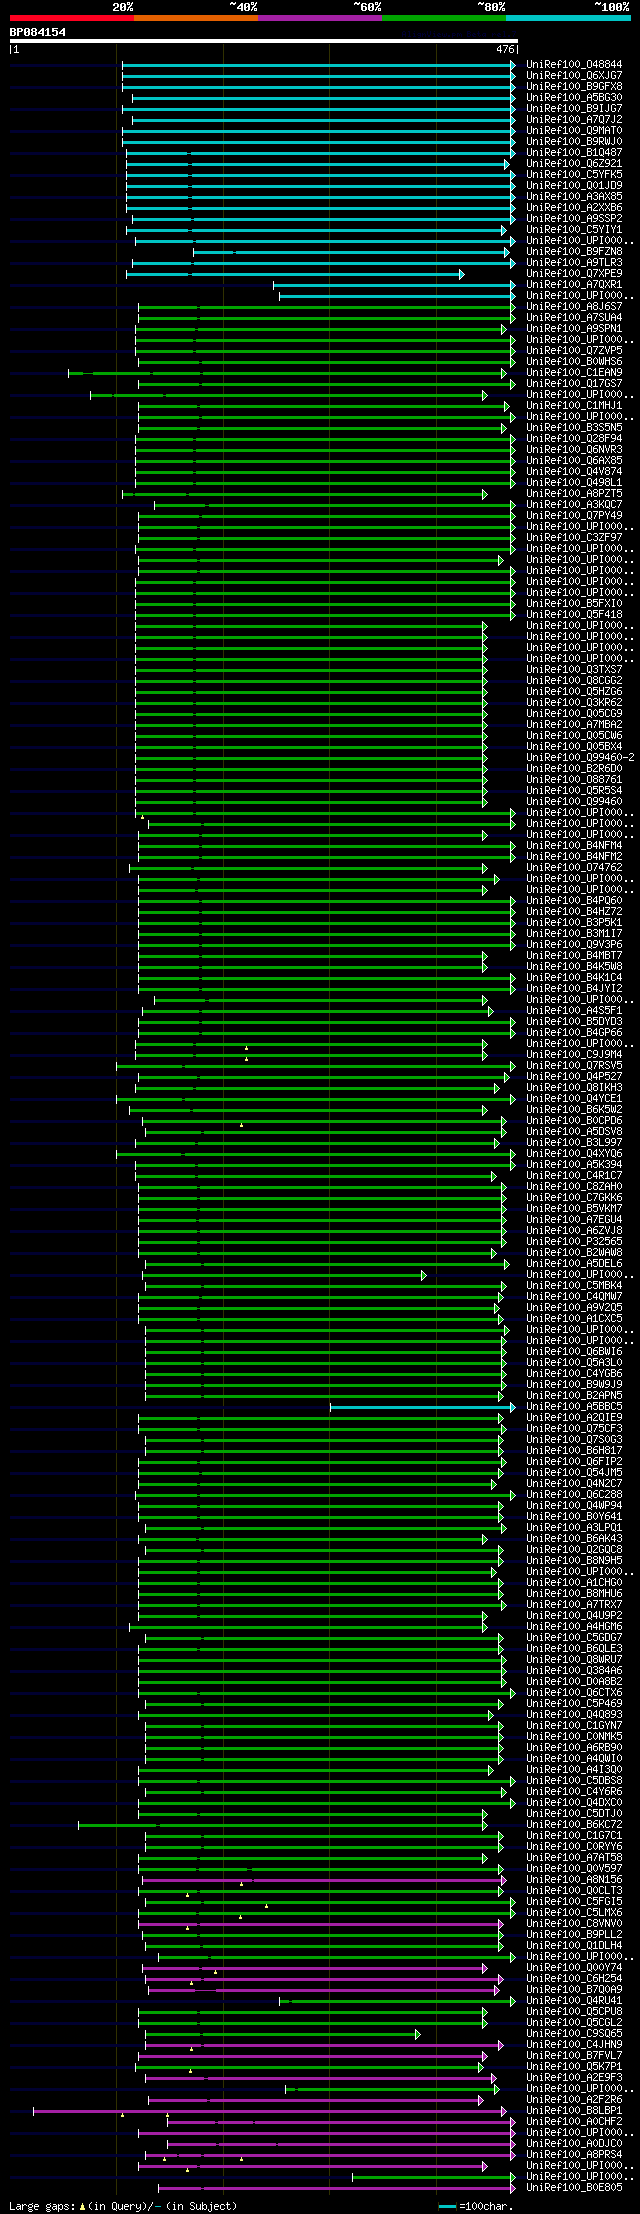The width and height of the screenshot is (640, 2214).
Task: Click the UniRef100_A8N156 label
Action: click(x=574, y=1880)
